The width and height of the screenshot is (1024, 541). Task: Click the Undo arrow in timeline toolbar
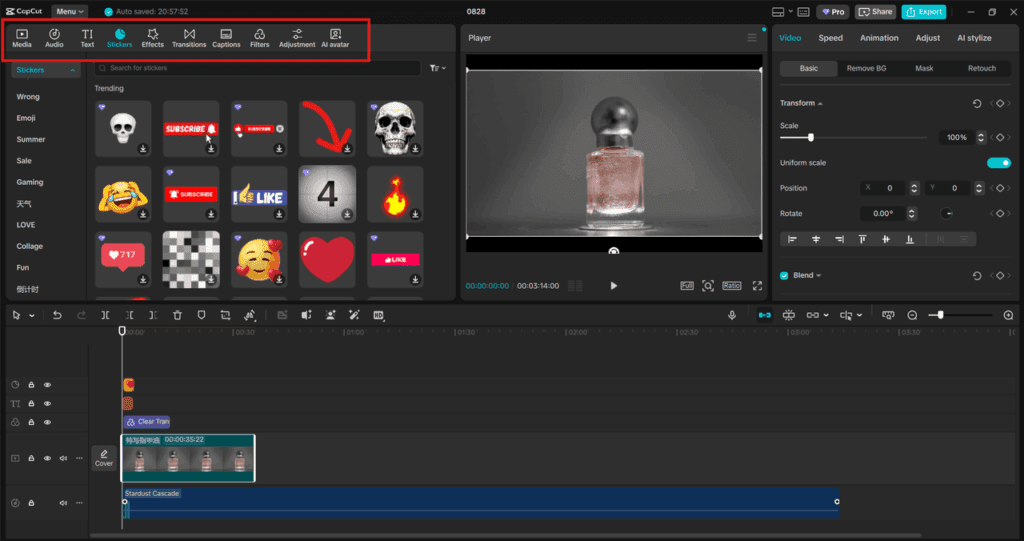click(57, 315)
